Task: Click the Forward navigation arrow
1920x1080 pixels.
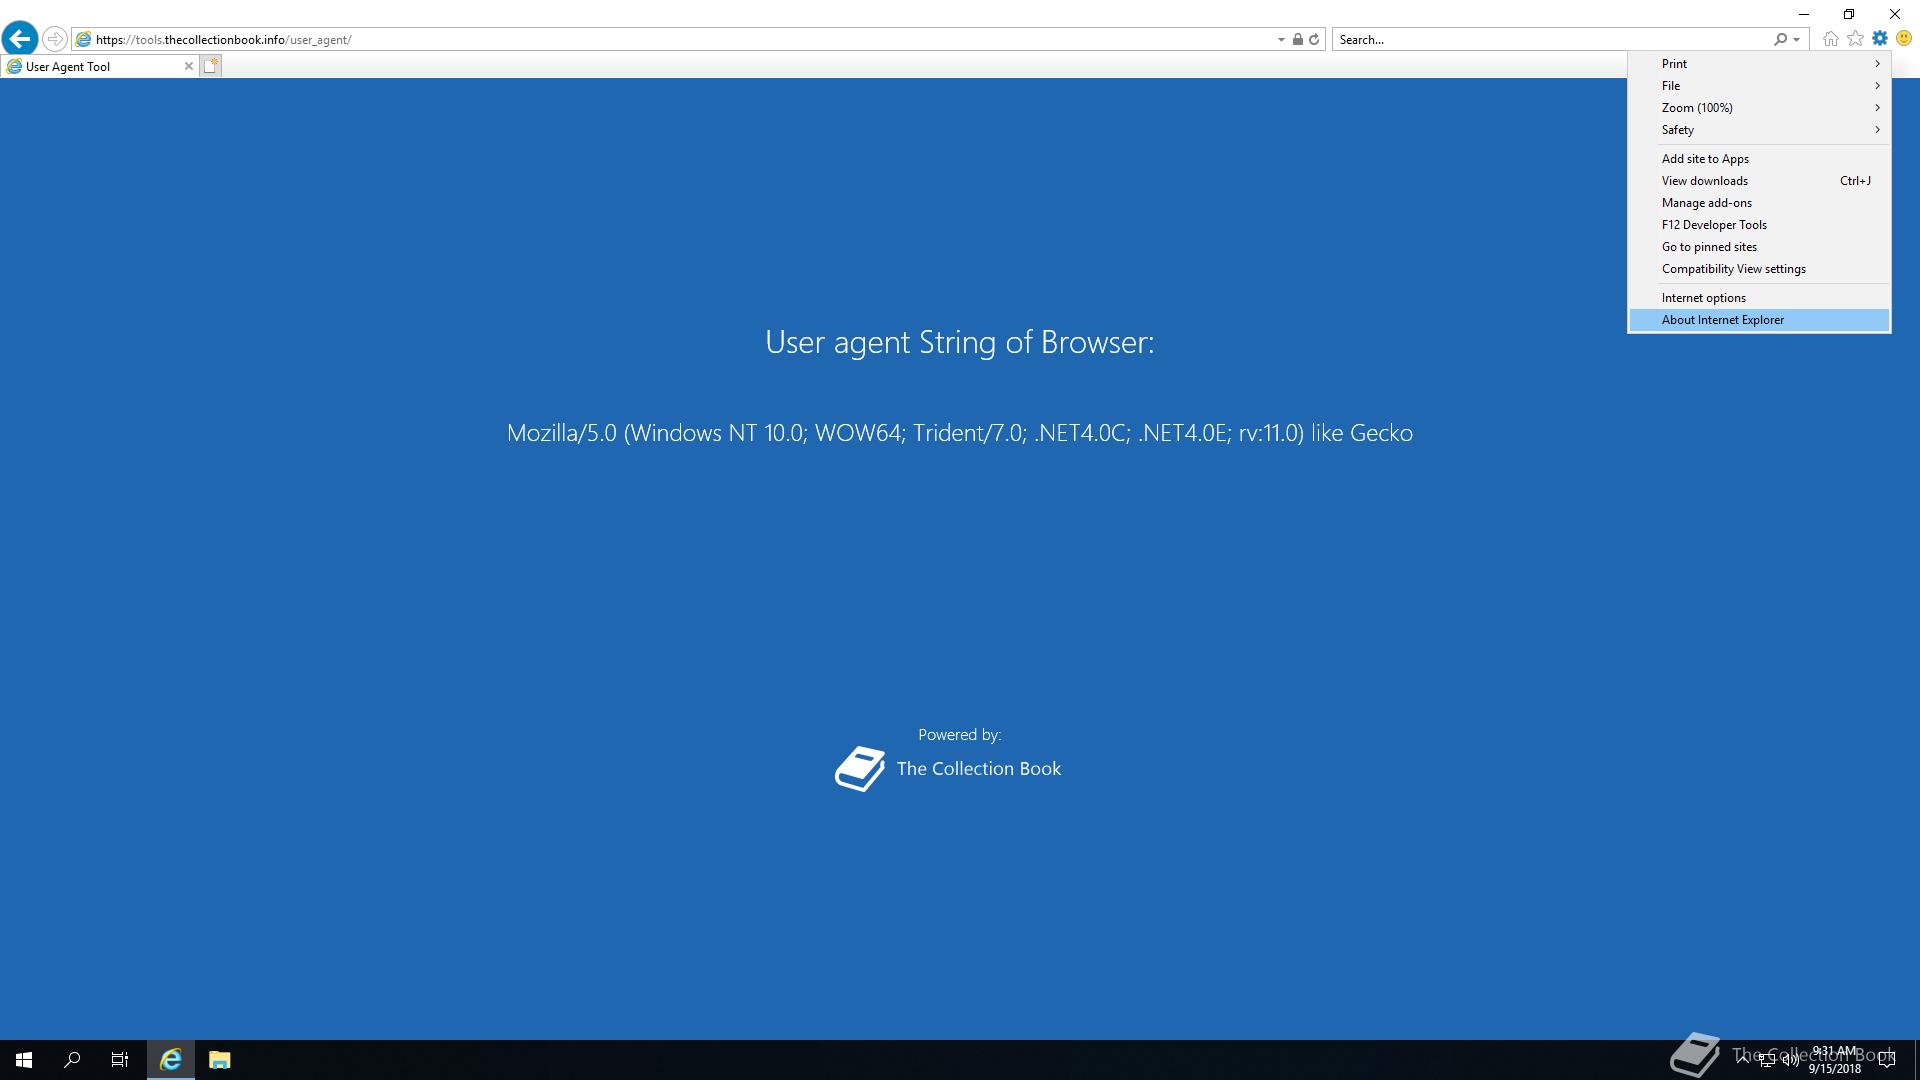Action: point(55,39)
